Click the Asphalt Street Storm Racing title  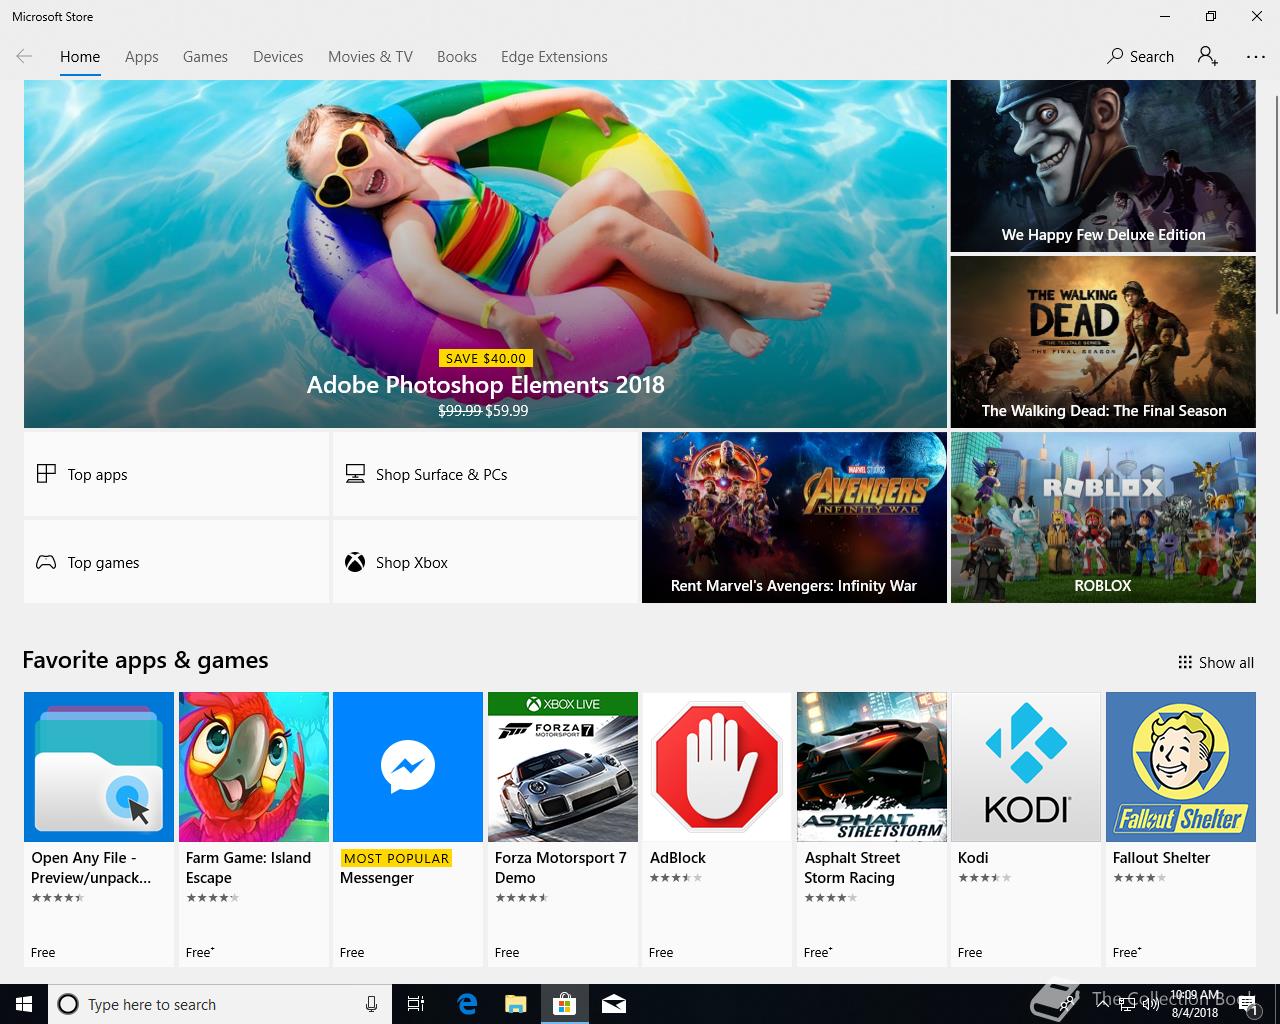pos(853,868)
